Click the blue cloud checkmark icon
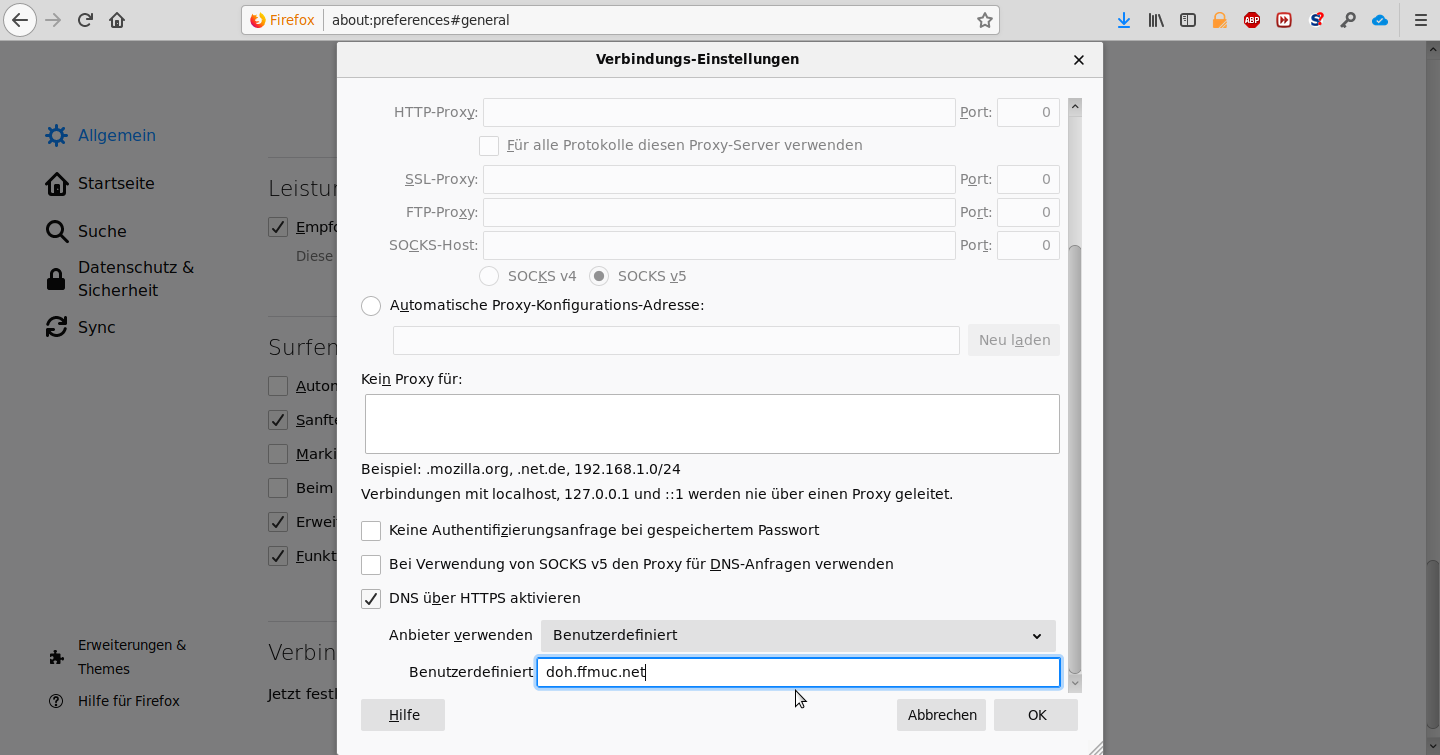 pyautogui.click(x=1380, y=20)
